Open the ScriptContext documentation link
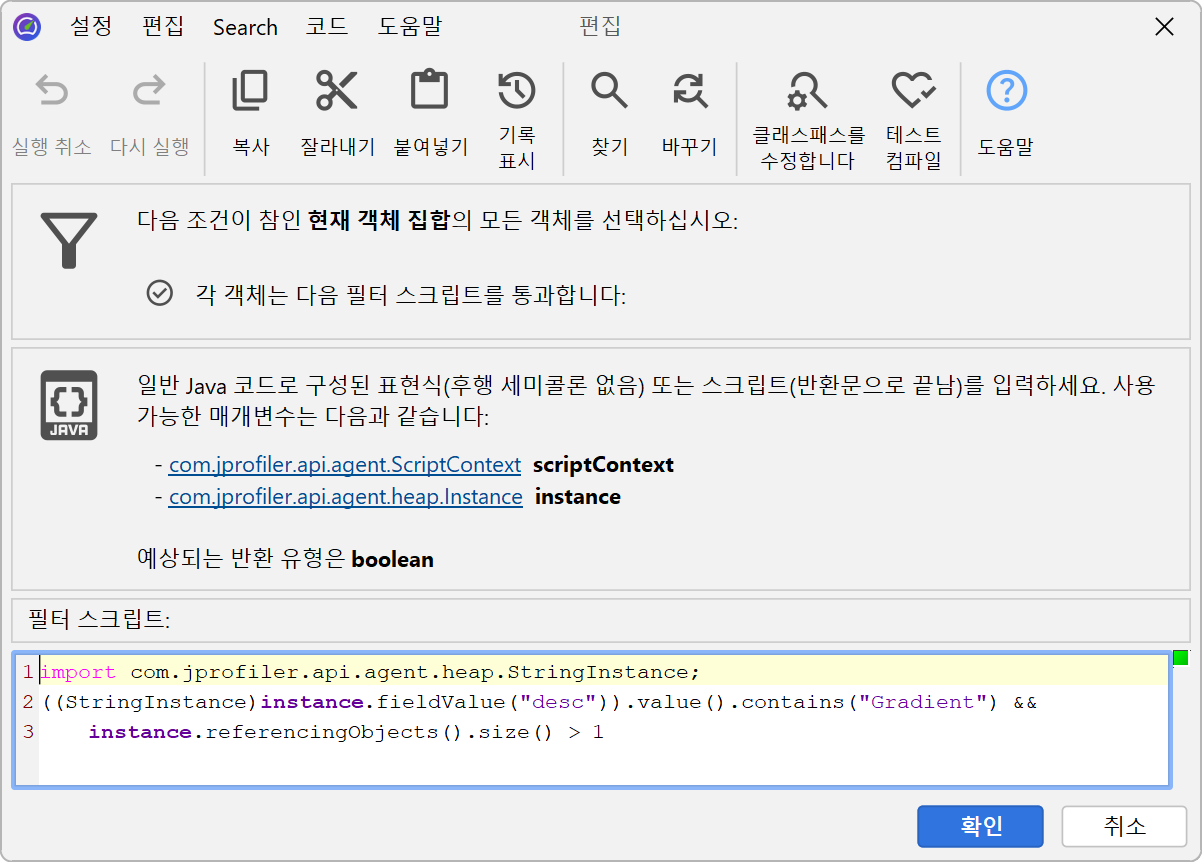The image size is (1202, 862). click(x=344, y=465)
